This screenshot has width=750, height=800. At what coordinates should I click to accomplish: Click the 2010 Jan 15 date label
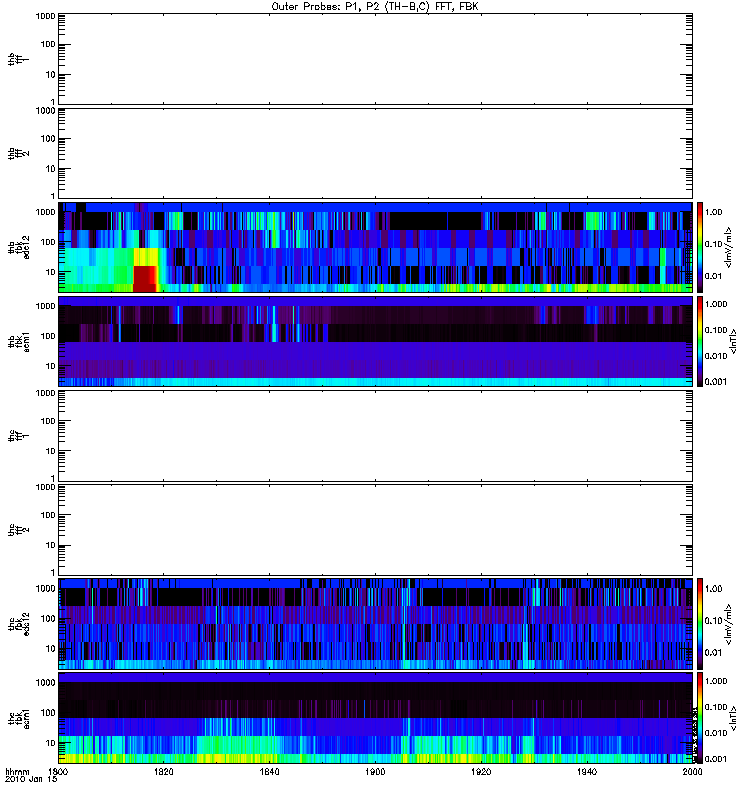(31, 780)
